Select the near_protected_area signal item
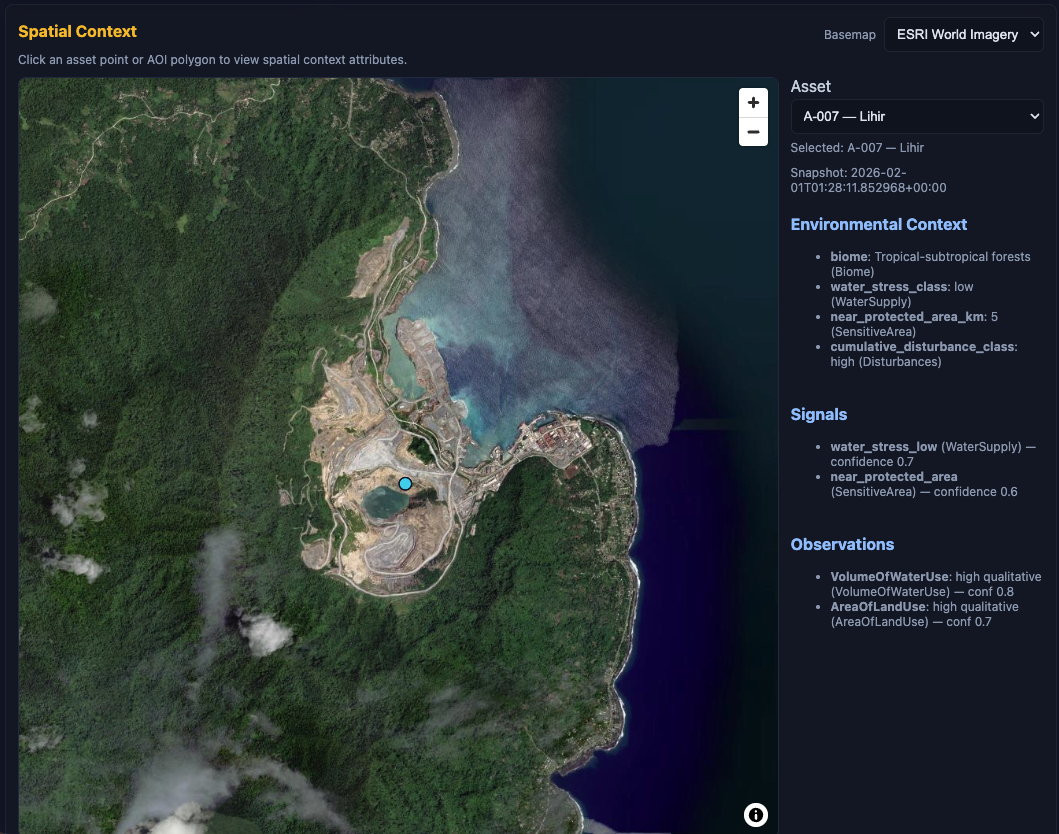 922,484
